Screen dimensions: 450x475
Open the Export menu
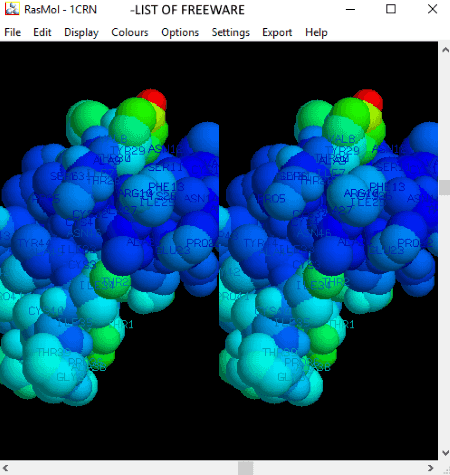pyautogui.click(x=277, y=32)
